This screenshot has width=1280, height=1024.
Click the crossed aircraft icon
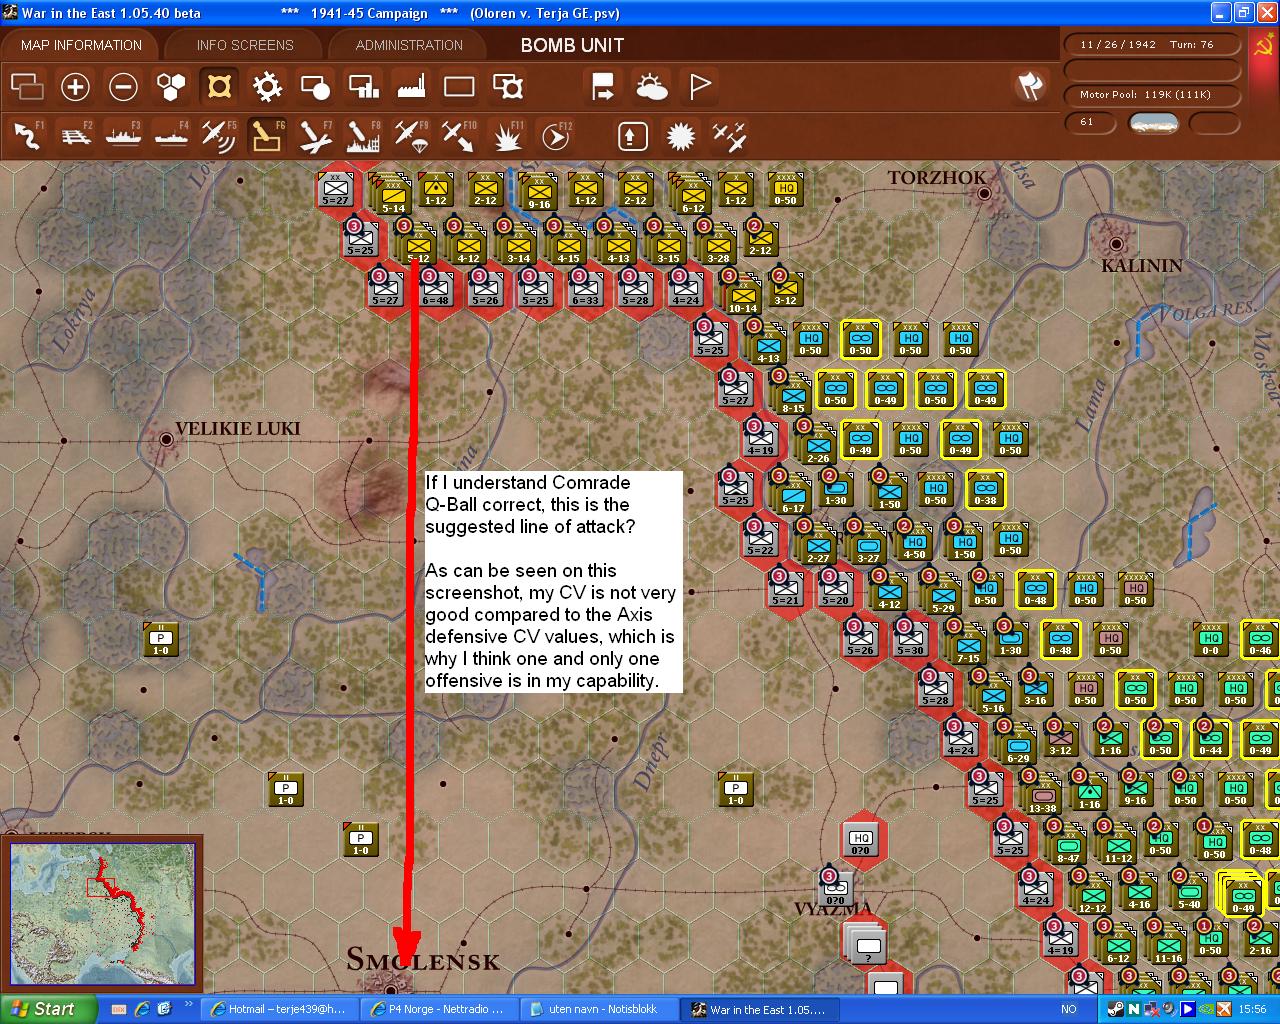728,135
